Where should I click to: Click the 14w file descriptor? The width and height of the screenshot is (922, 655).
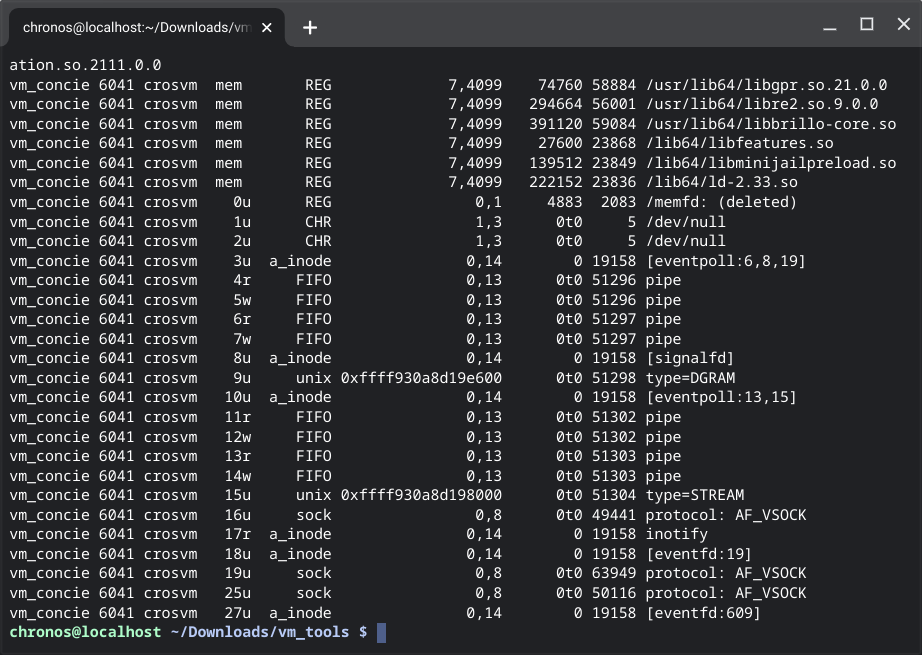[238, 476]
